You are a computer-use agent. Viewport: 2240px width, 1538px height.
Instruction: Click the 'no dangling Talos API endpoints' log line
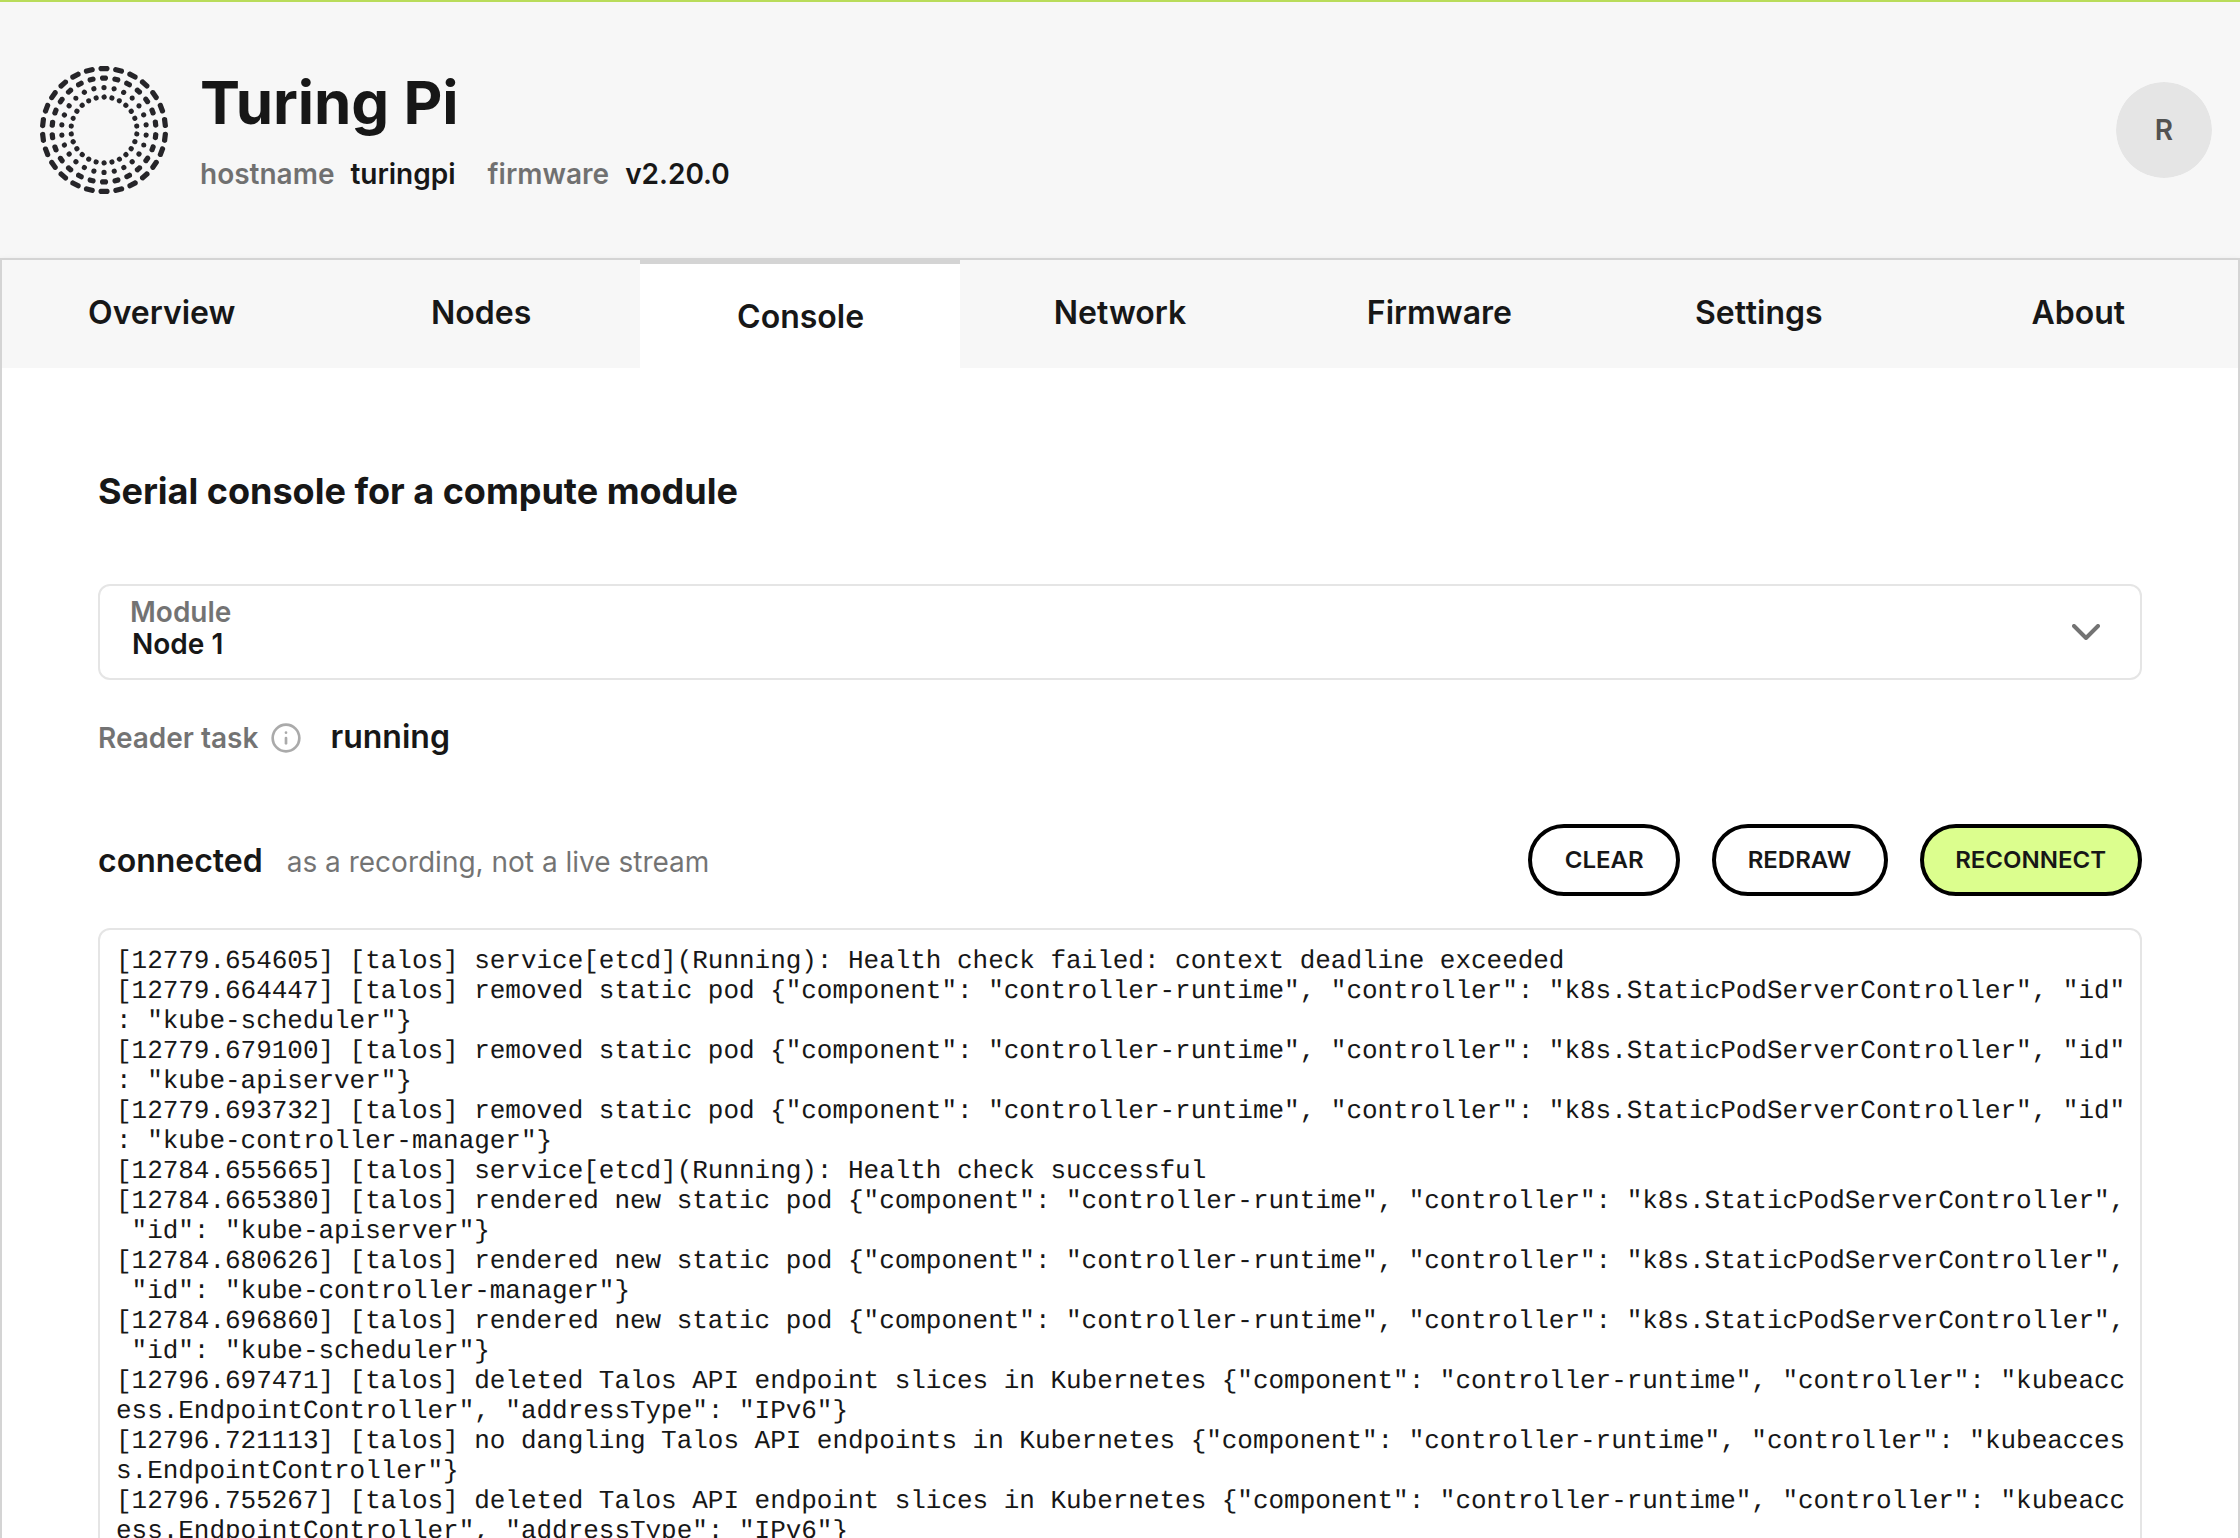coord(1120,1455)
